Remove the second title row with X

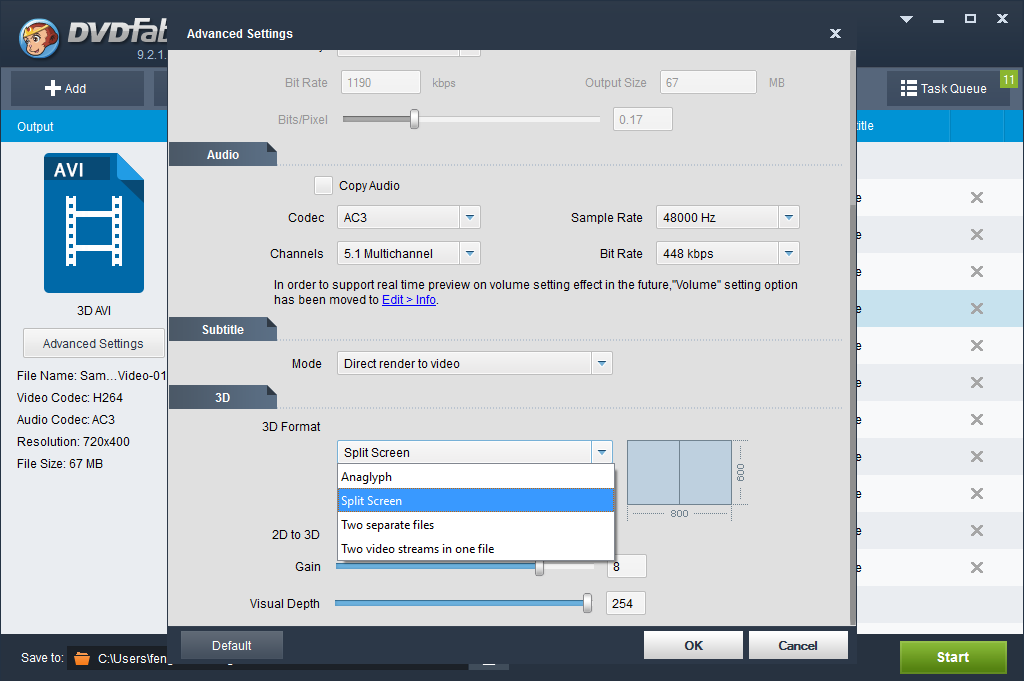pos(976,234)
